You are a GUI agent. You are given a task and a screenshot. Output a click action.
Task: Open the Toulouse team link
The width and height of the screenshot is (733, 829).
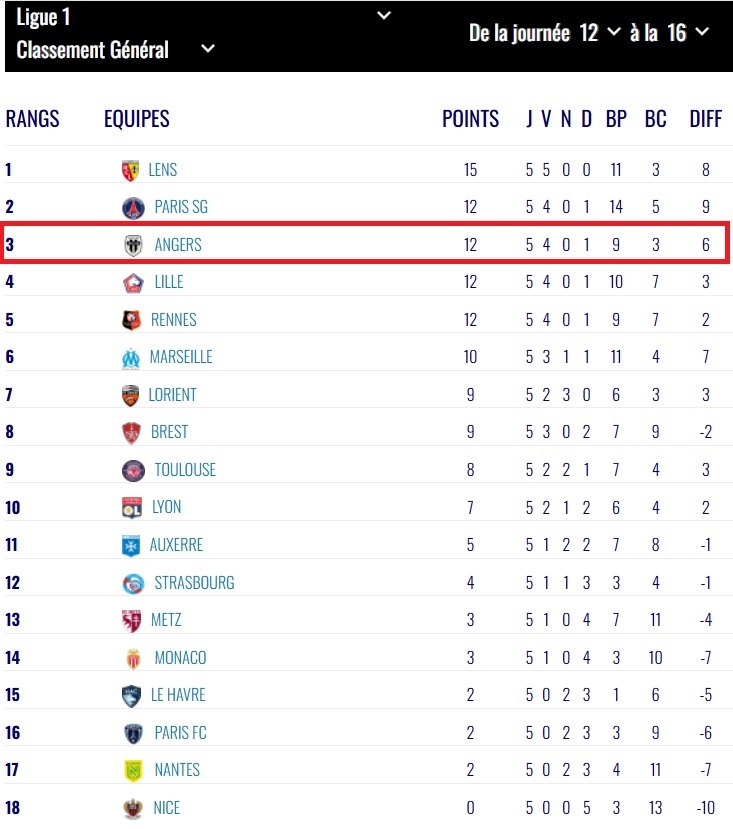pyautogui.click(x=185, y=470)
